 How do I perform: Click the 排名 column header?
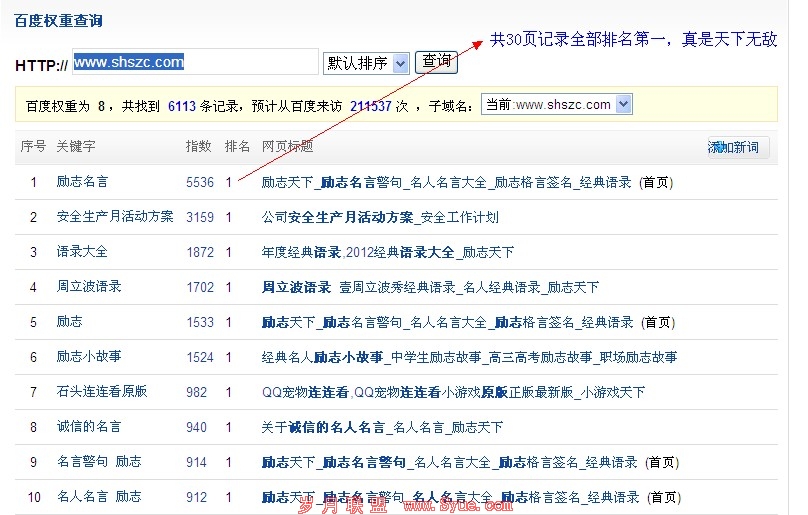237,146
